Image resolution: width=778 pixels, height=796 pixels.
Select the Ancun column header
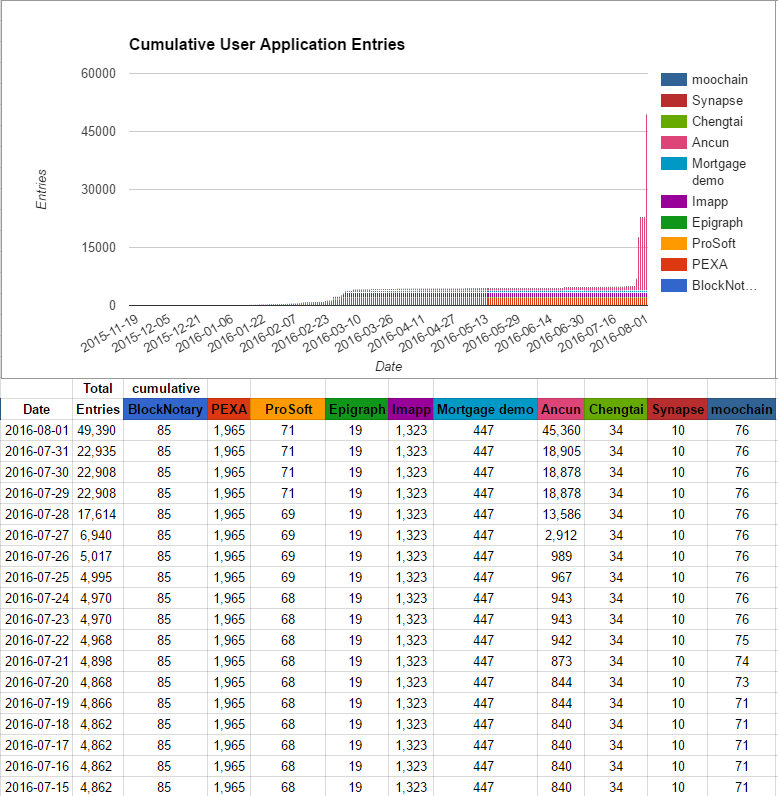point(561,409)
